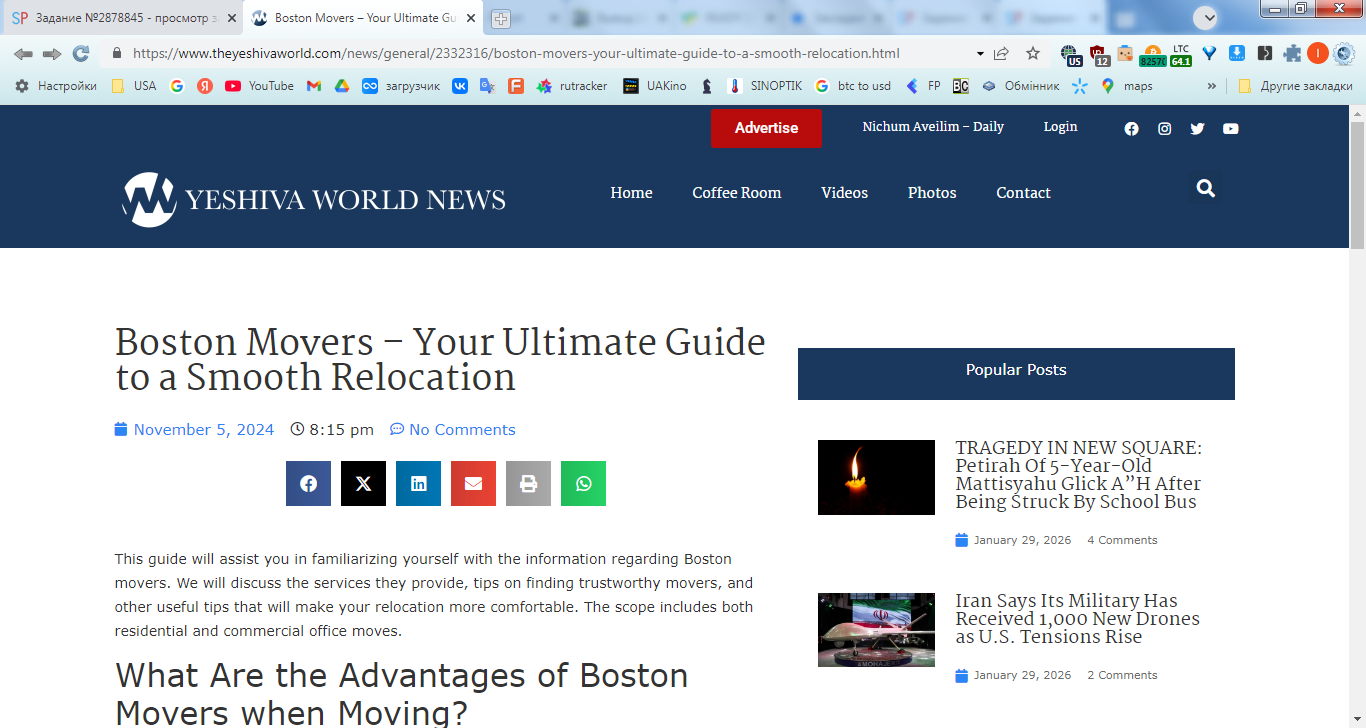1366x728 pixels.
Task: Open the YouTube bookmark
Action: [259, 86]
